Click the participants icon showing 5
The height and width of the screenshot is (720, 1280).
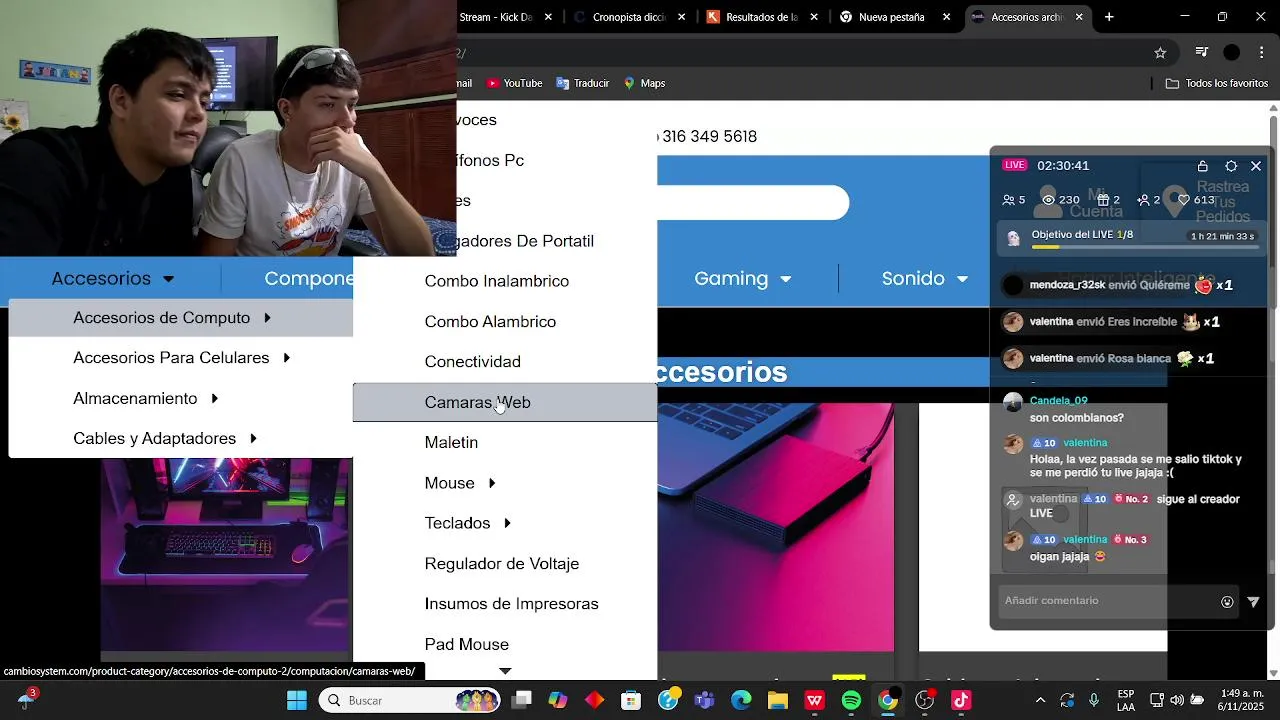pyautogui.click(x=1008, y=200)
